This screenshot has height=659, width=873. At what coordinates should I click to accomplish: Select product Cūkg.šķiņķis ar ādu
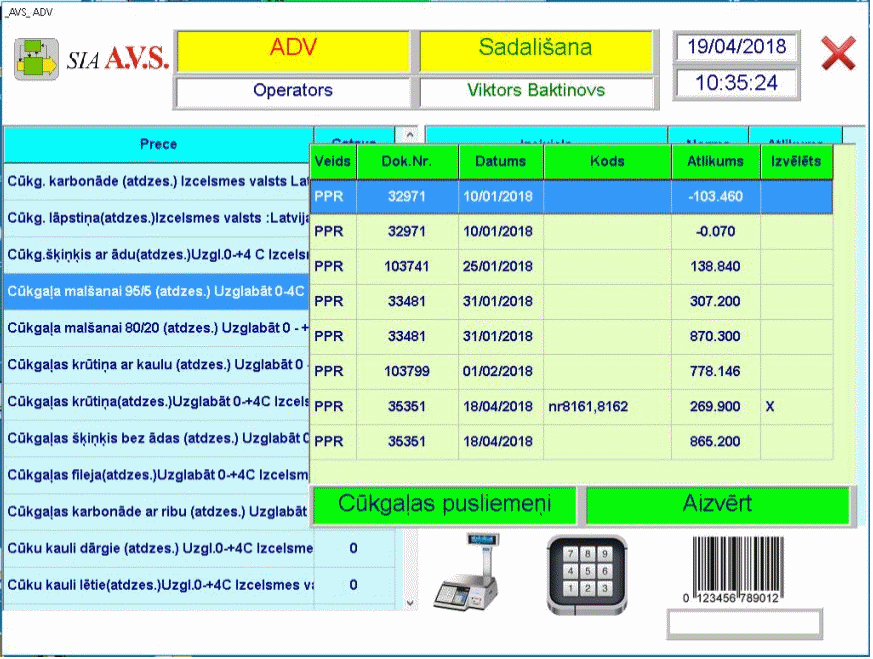click(156, 255)
